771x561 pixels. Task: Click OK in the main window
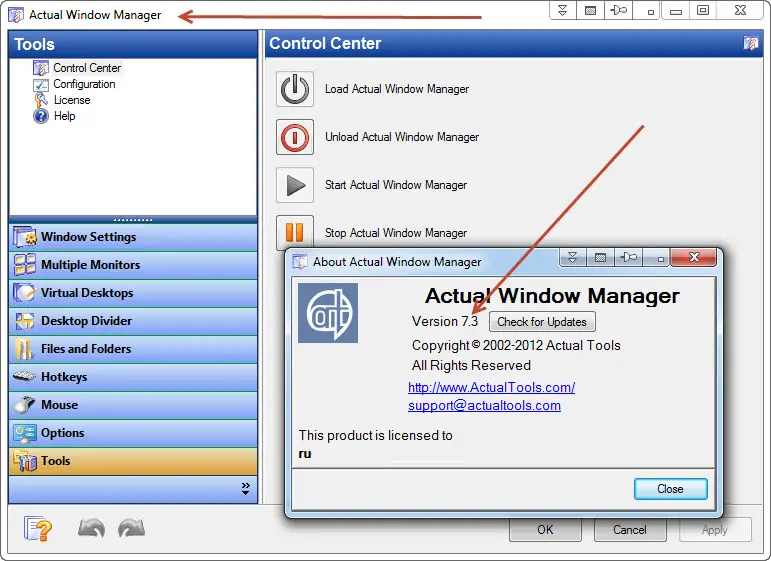(545, 530)
